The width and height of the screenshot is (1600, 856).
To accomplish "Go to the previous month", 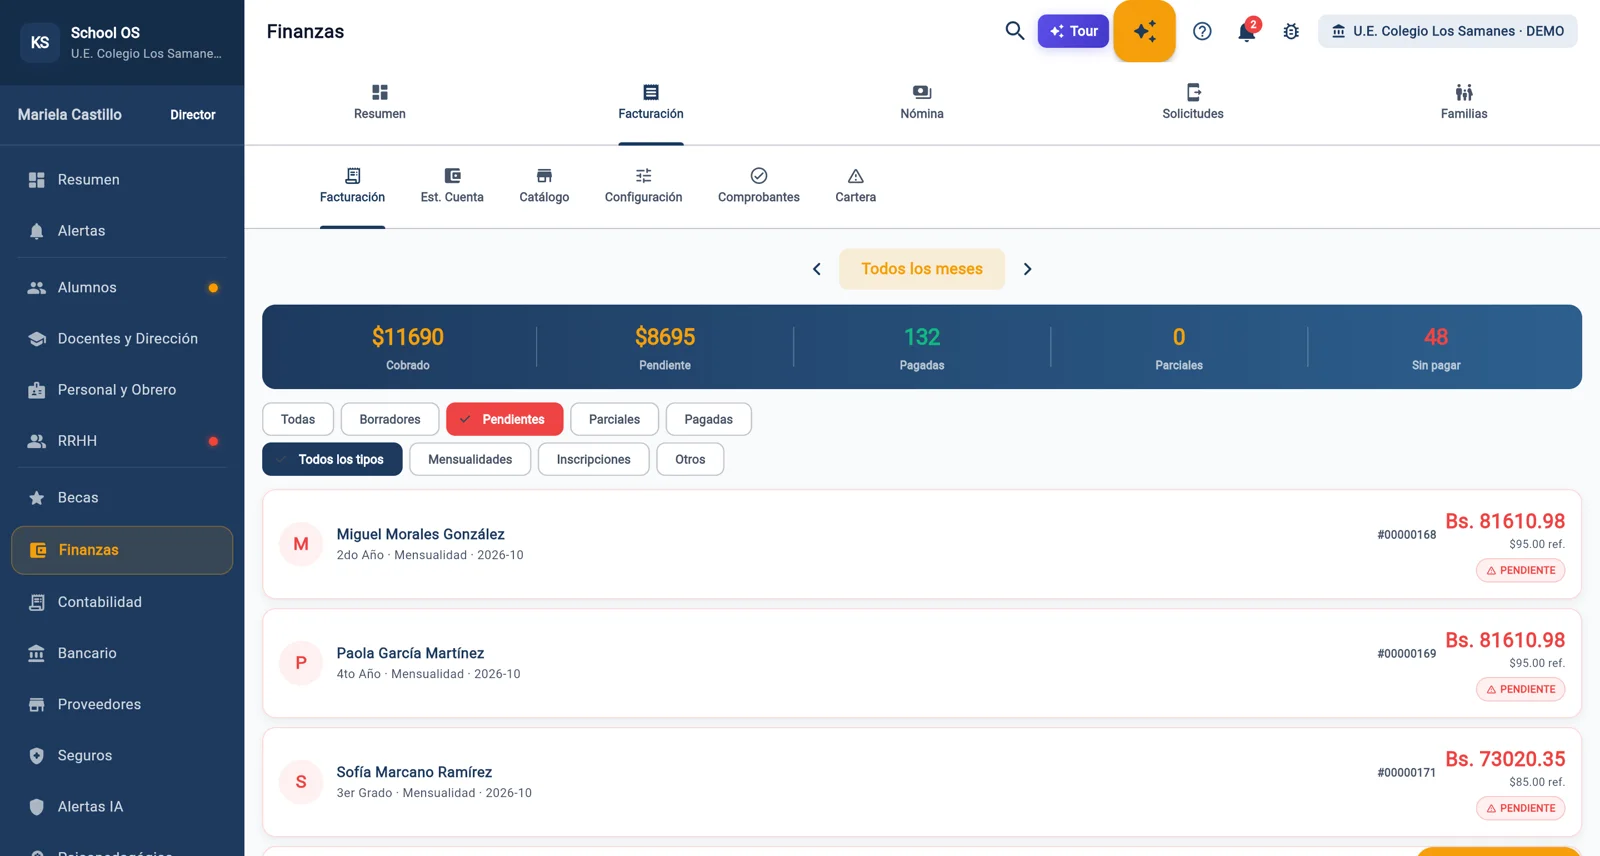I will (x=817, y=269).
